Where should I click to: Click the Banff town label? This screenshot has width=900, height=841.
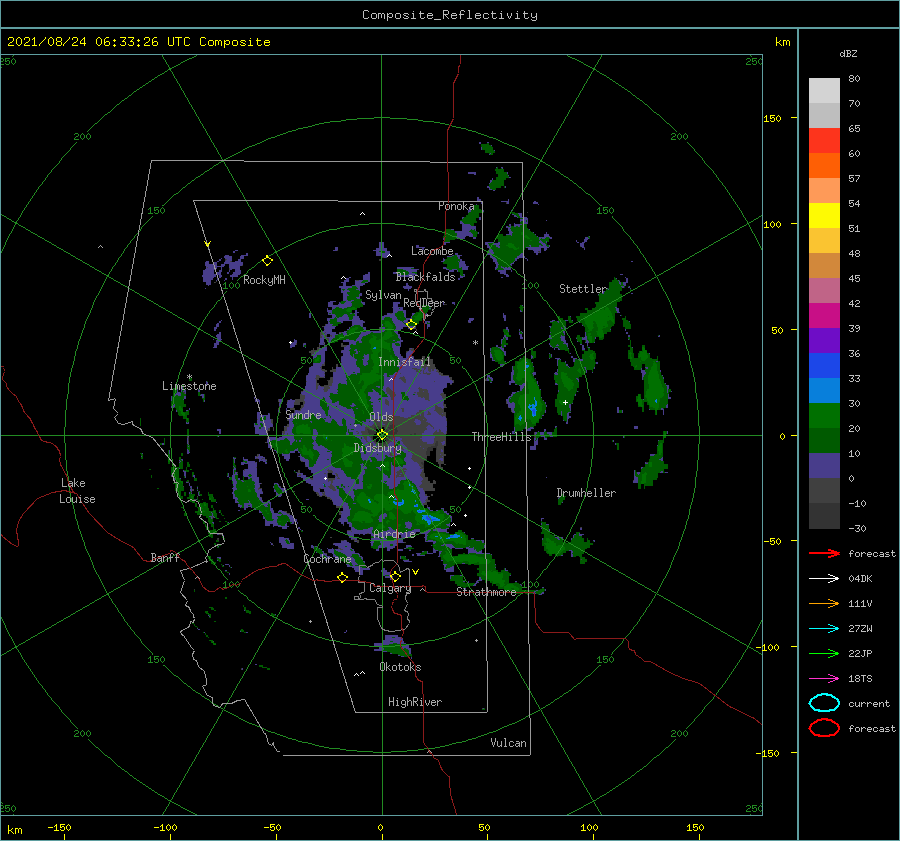coord(165,557)
